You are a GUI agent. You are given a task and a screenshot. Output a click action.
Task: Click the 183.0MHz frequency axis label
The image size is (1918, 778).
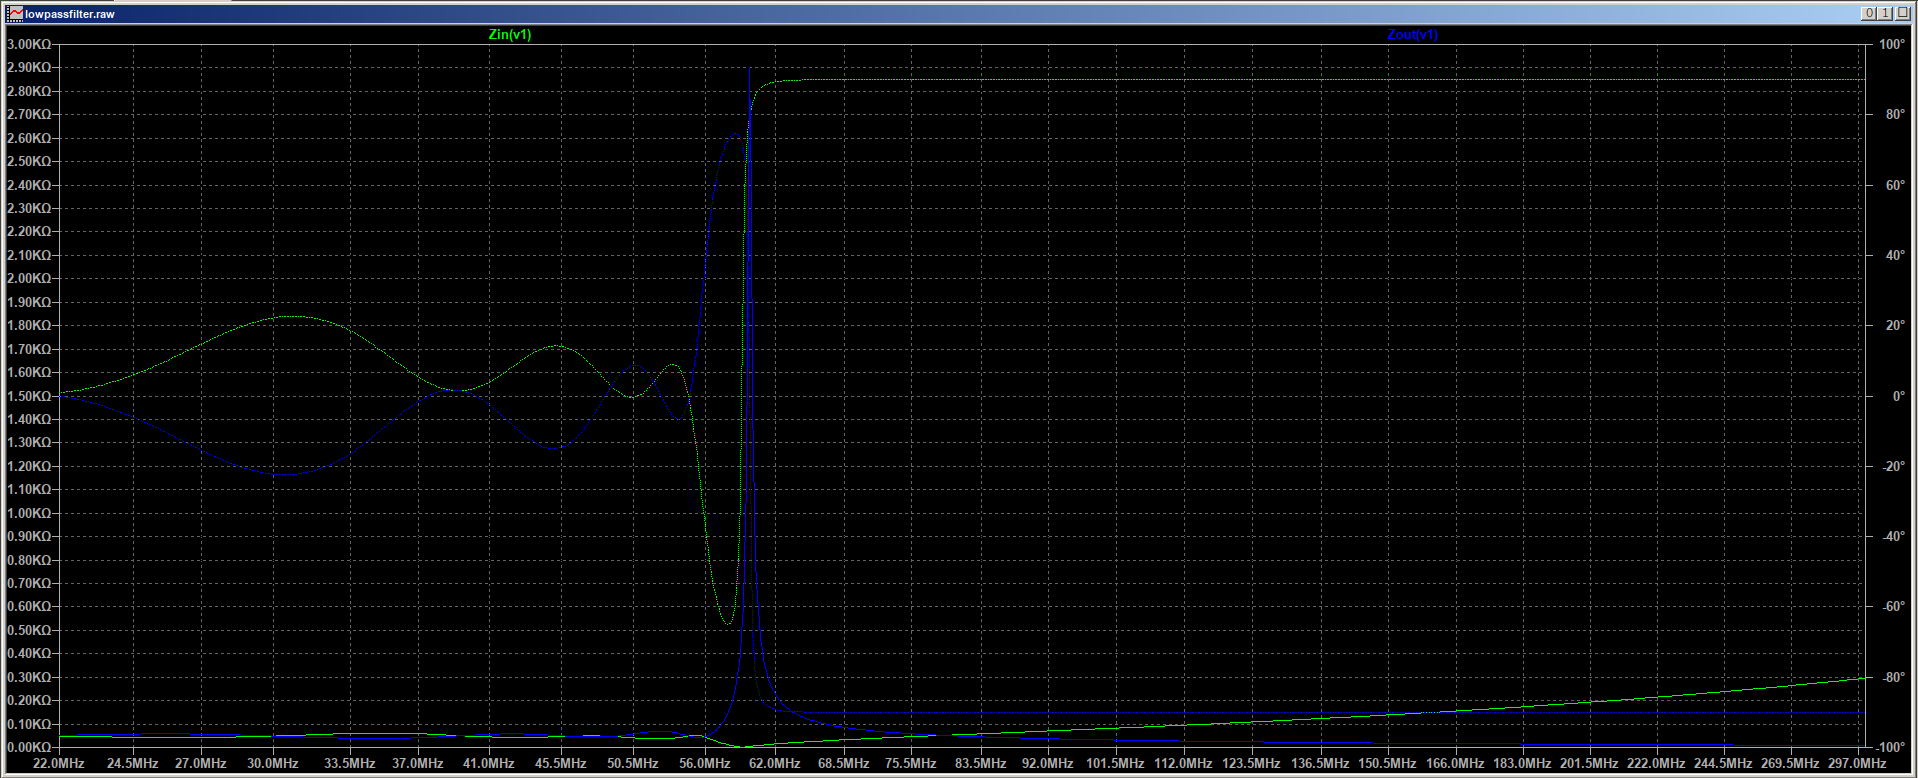[x=1522, y=763]
